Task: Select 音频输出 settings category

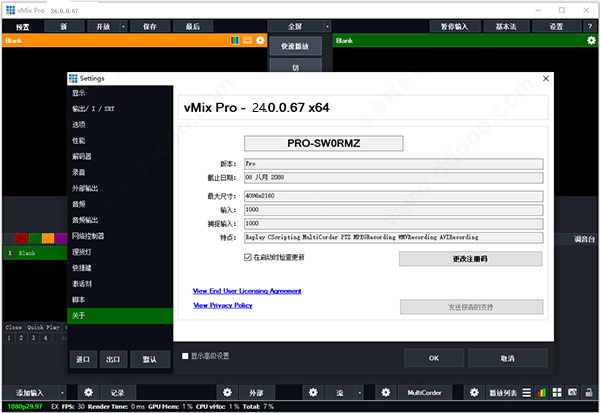Action: click(x=120, y=220)
